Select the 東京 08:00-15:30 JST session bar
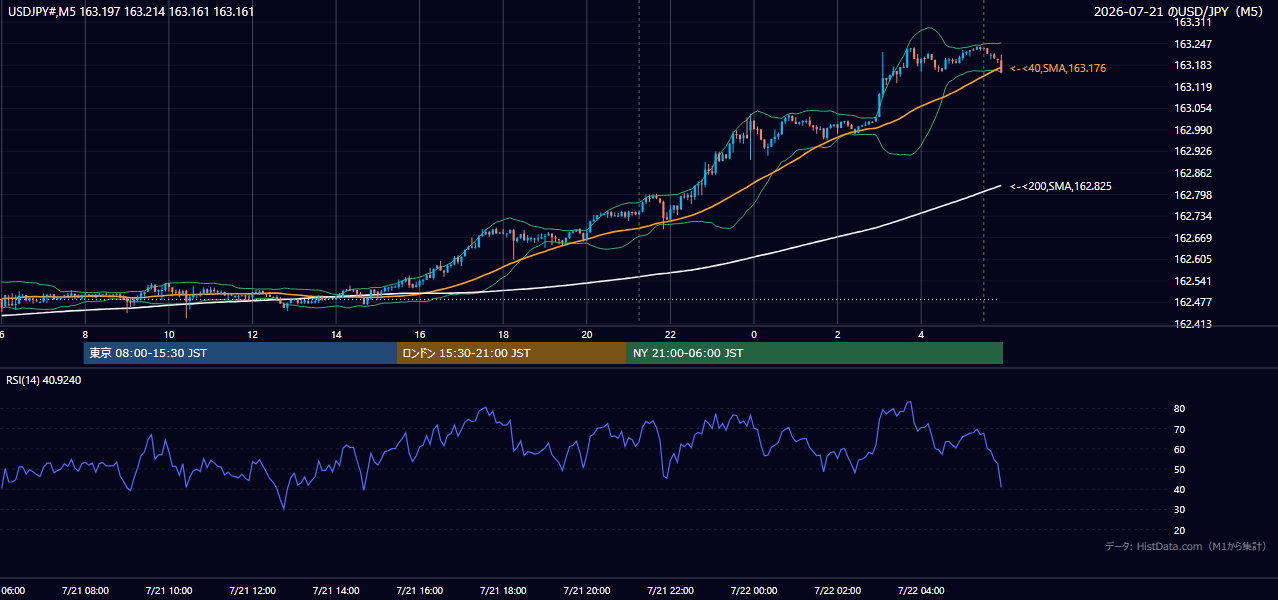Viewport: 1278px width, 600px height. point(240,353)
